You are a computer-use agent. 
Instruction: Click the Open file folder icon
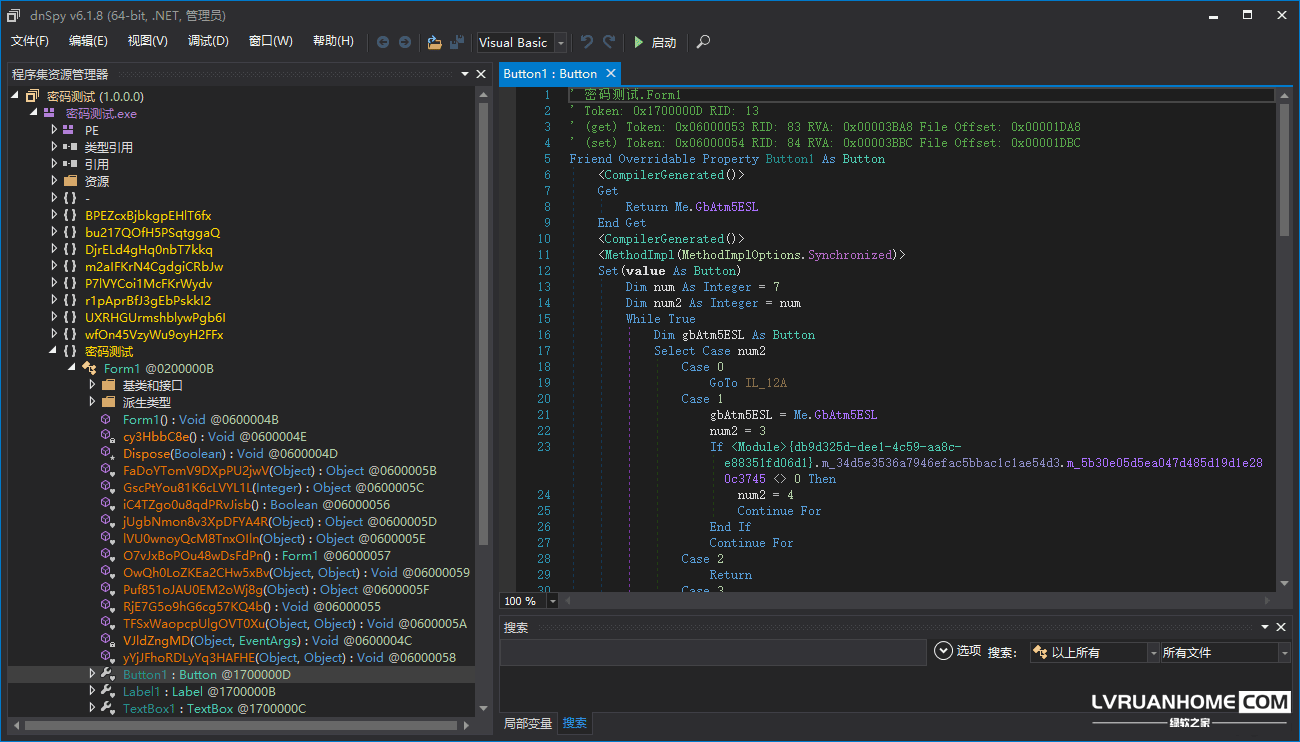(434, 42)
